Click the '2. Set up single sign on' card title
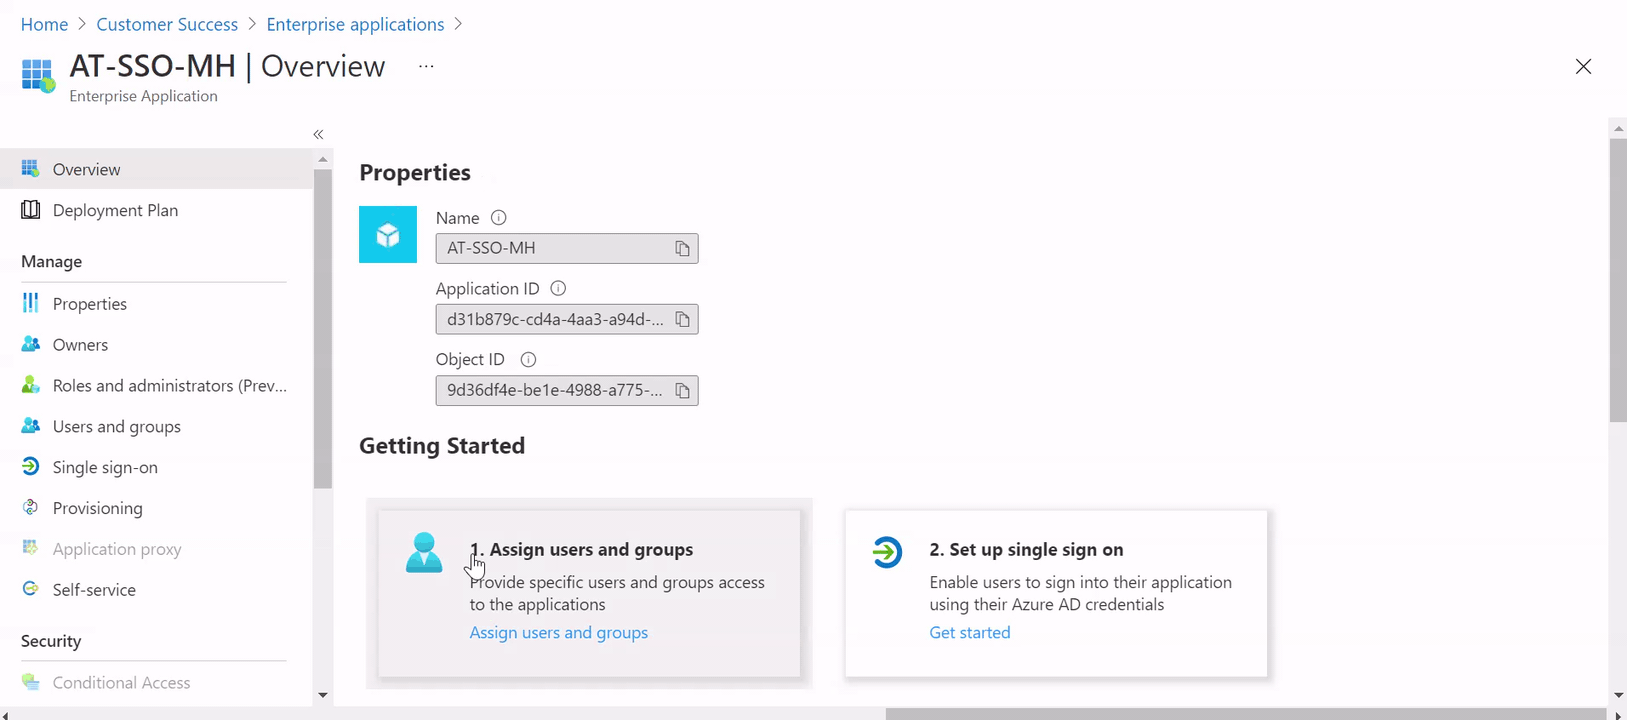The width and height of the screenshot is (1627, 720). (1026, 549)
